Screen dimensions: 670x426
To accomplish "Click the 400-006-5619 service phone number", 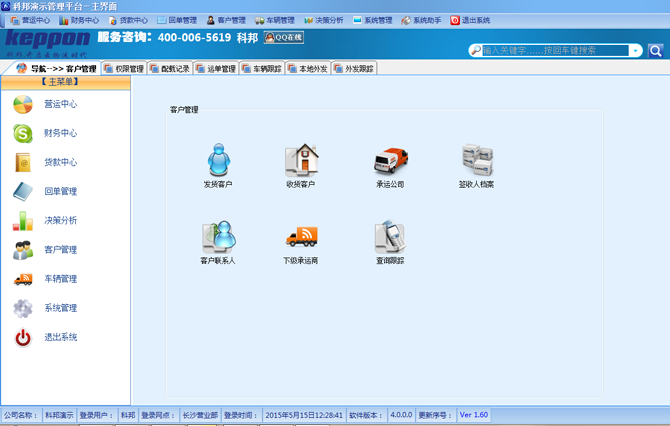I will click(x=194, y=38).
